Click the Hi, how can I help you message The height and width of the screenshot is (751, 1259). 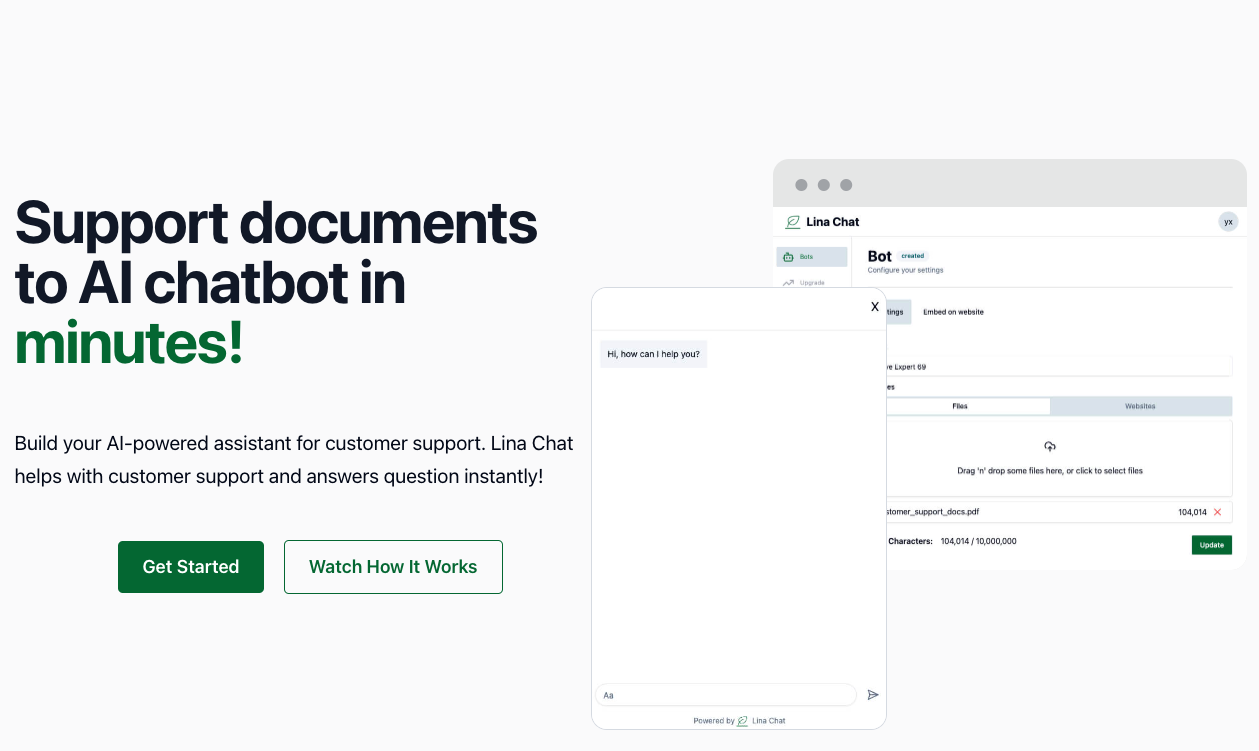pos(654,354)
